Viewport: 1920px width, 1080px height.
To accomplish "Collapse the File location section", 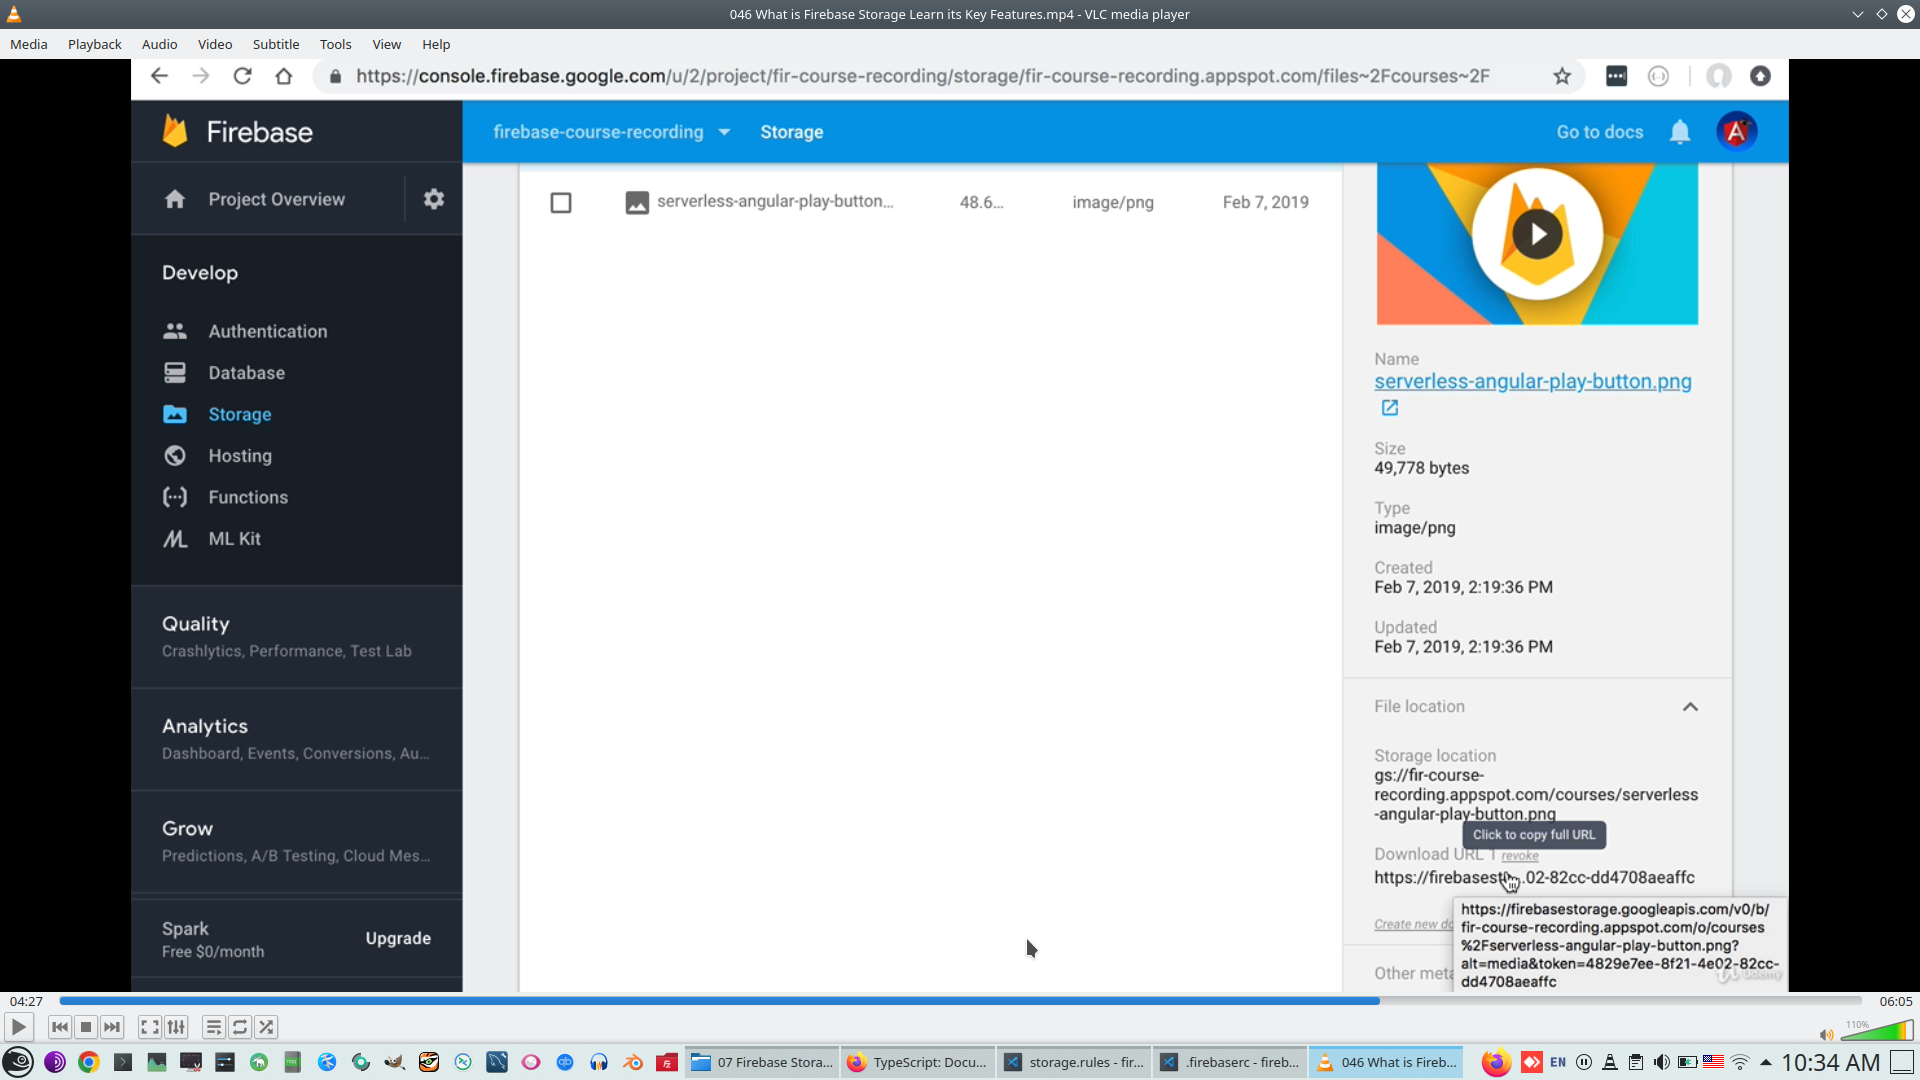I will pyautogui.click(x=1690, y=707).
